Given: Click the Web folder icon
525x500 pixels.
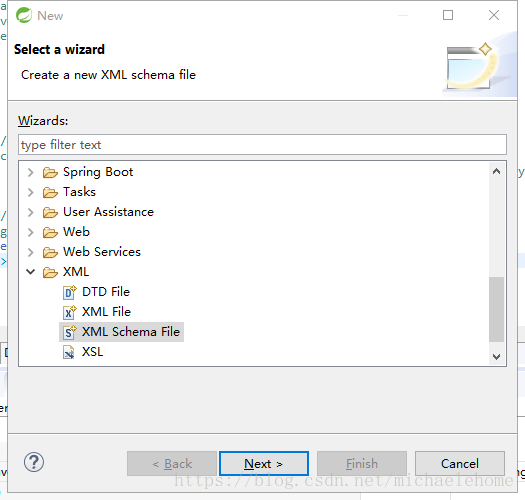Looking at the screenshot, I should pyautogui.click(x=50, y=232).
